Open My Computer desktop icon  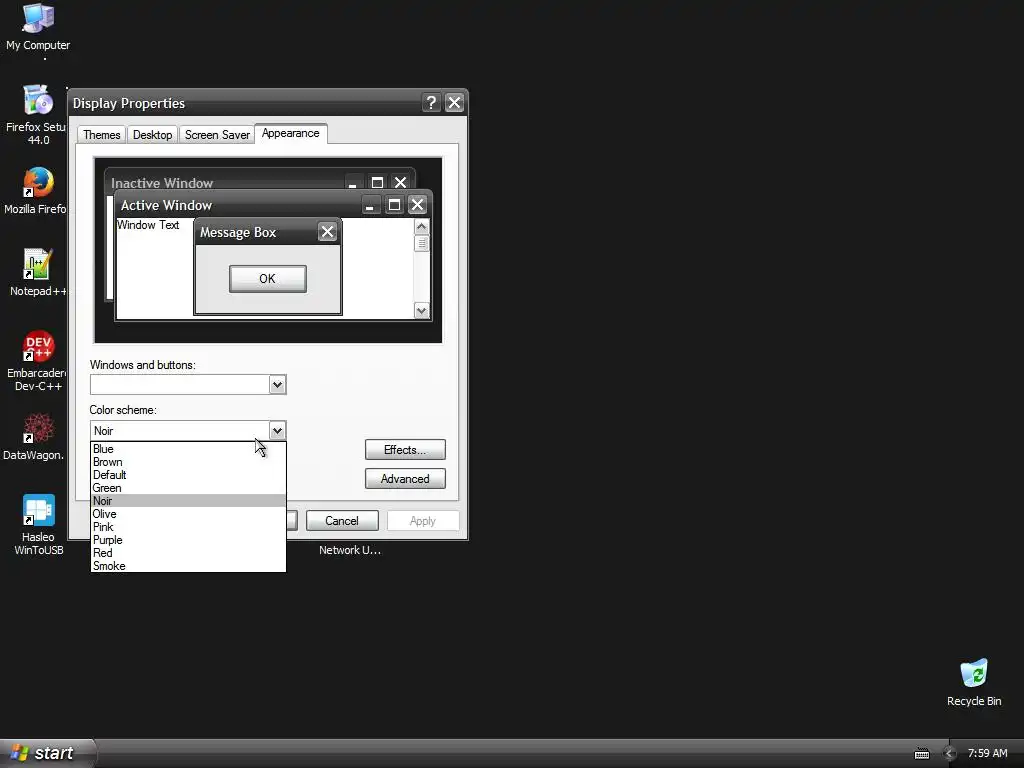(x=38, y=27)
